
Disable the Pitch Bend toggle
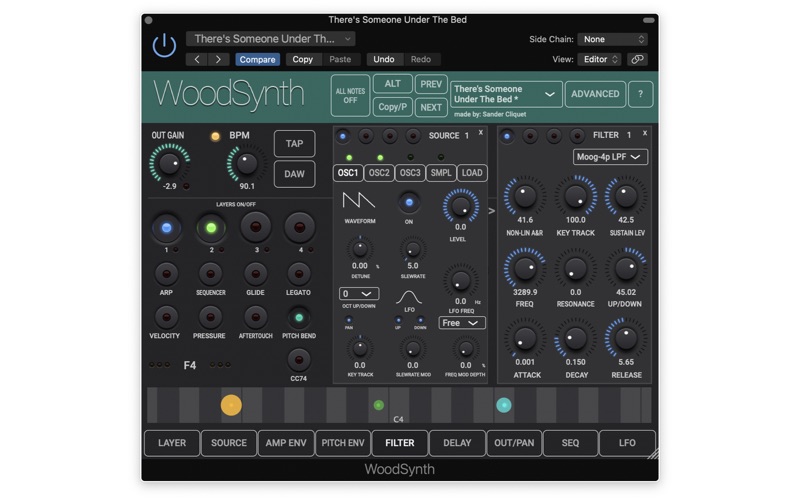(x=299, y=317)
